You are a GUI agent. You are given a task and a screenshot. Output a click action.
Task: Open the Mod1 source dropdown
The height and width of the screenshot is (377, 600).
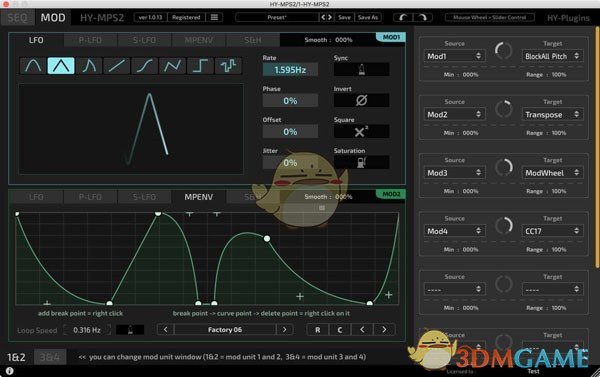[x=454, y=56]
